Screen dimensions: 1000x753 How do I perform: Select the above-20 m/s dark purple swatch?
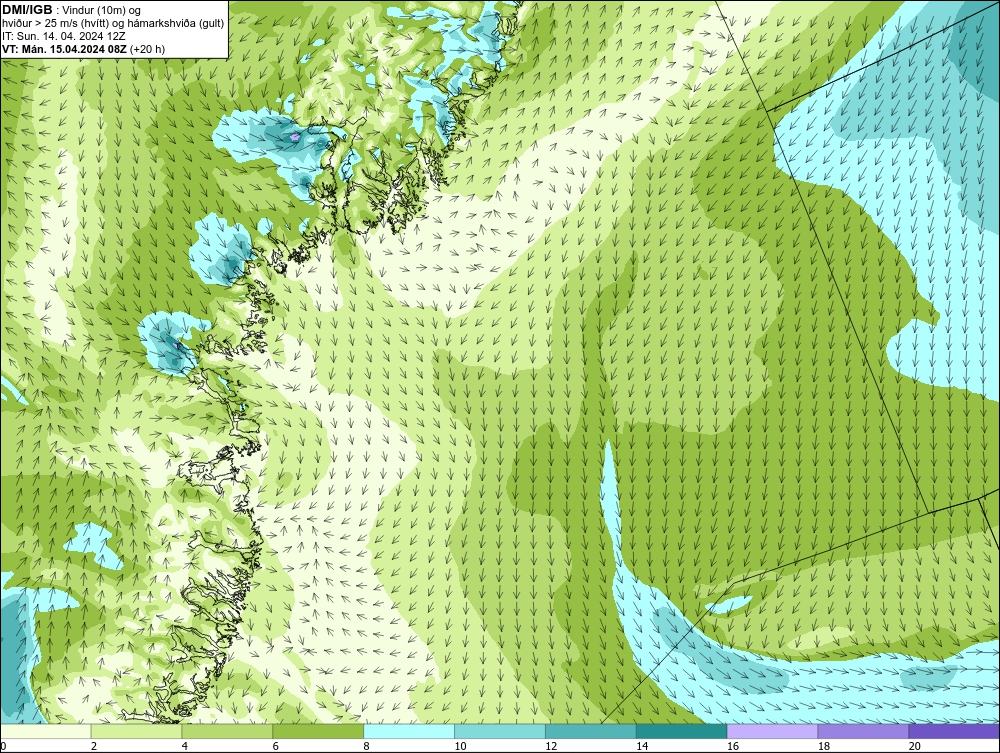click(954, 731)
